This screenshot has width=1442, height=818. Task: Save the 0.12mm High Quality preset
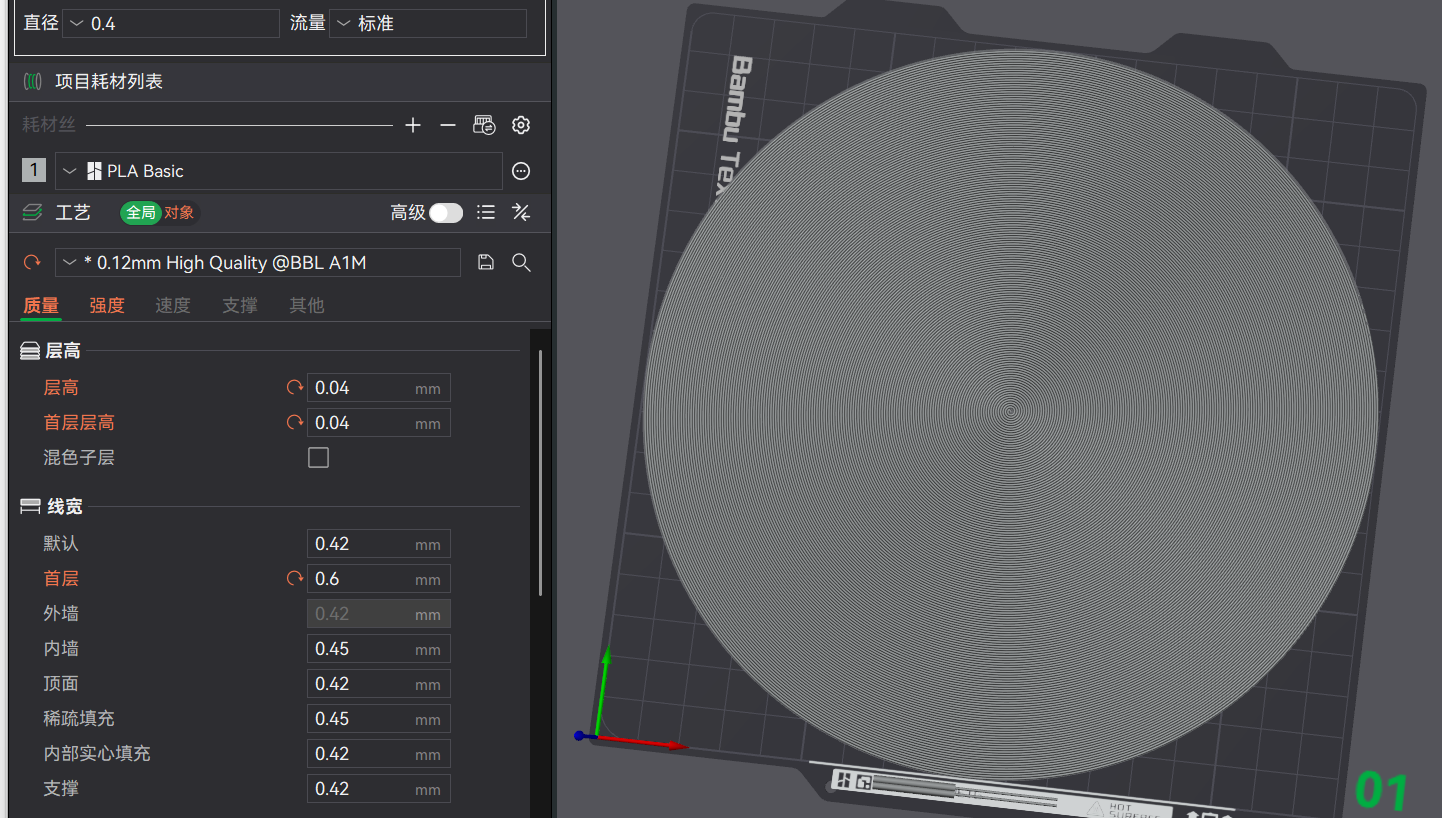[486, 262]
